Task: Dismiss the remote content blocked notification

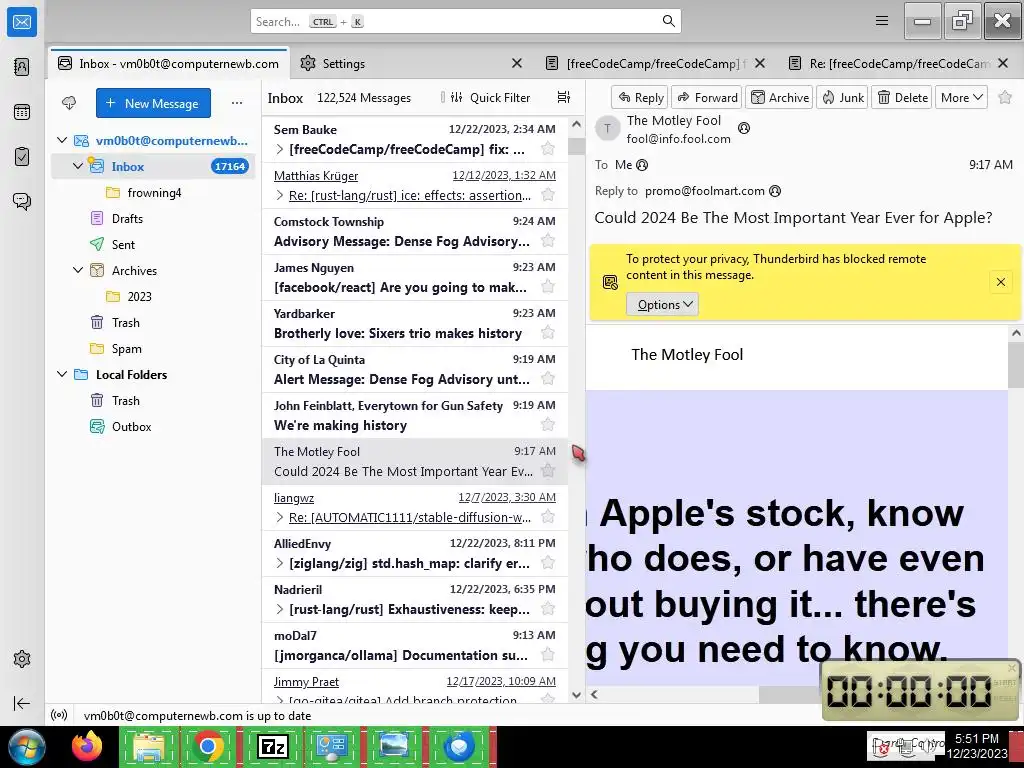Action: pyautogui.click(x=1000, y=282)
